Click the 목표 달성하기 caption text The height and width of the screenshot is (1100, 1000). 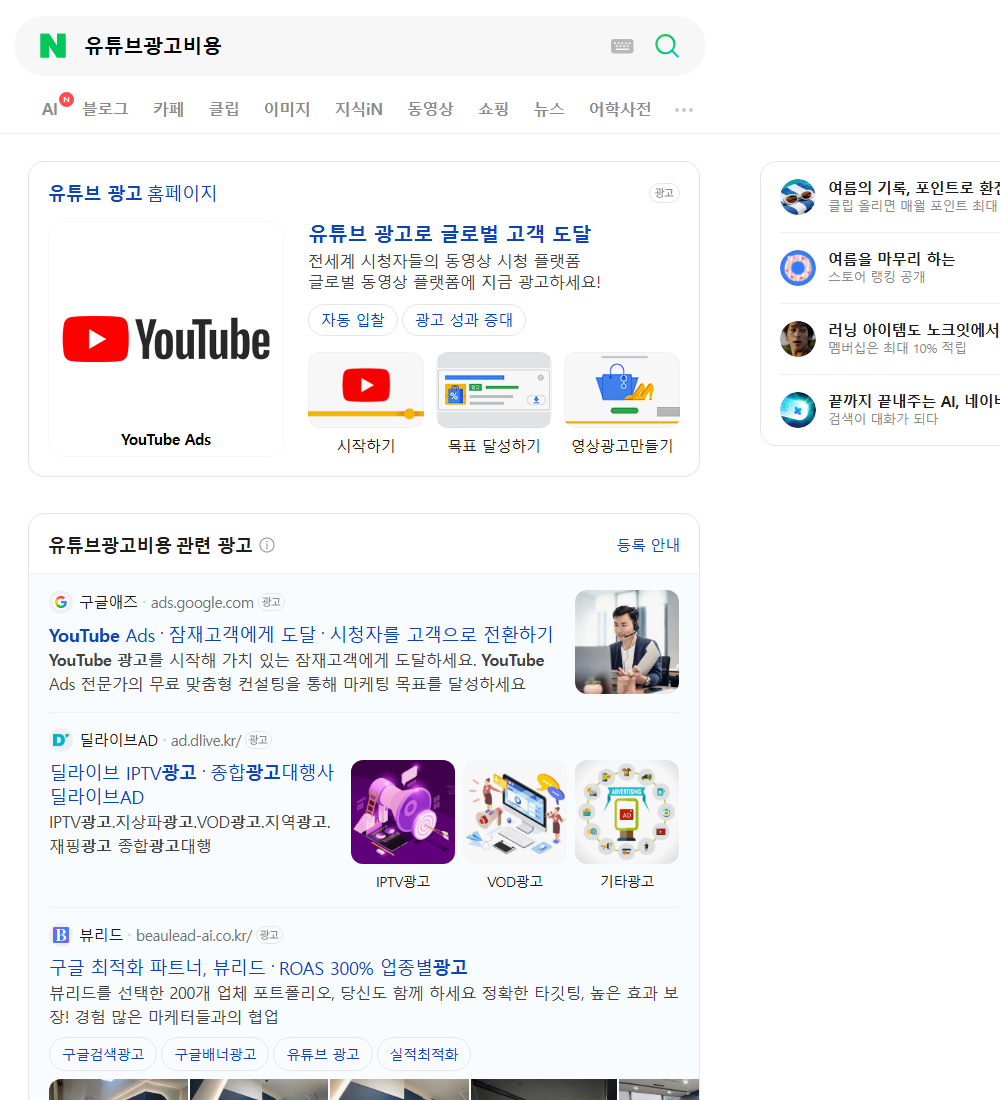[x=494, y=445]
